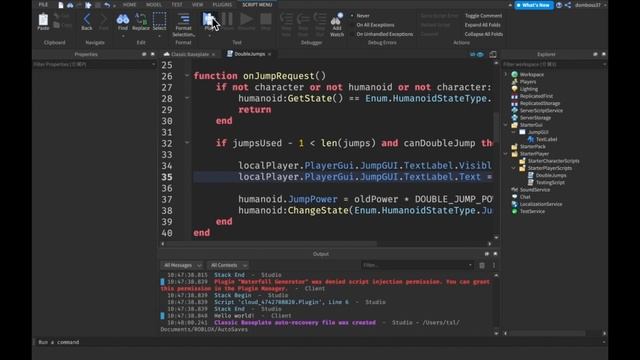Click the Resume triangle icon
640x360 pixels.
(246, 19)
